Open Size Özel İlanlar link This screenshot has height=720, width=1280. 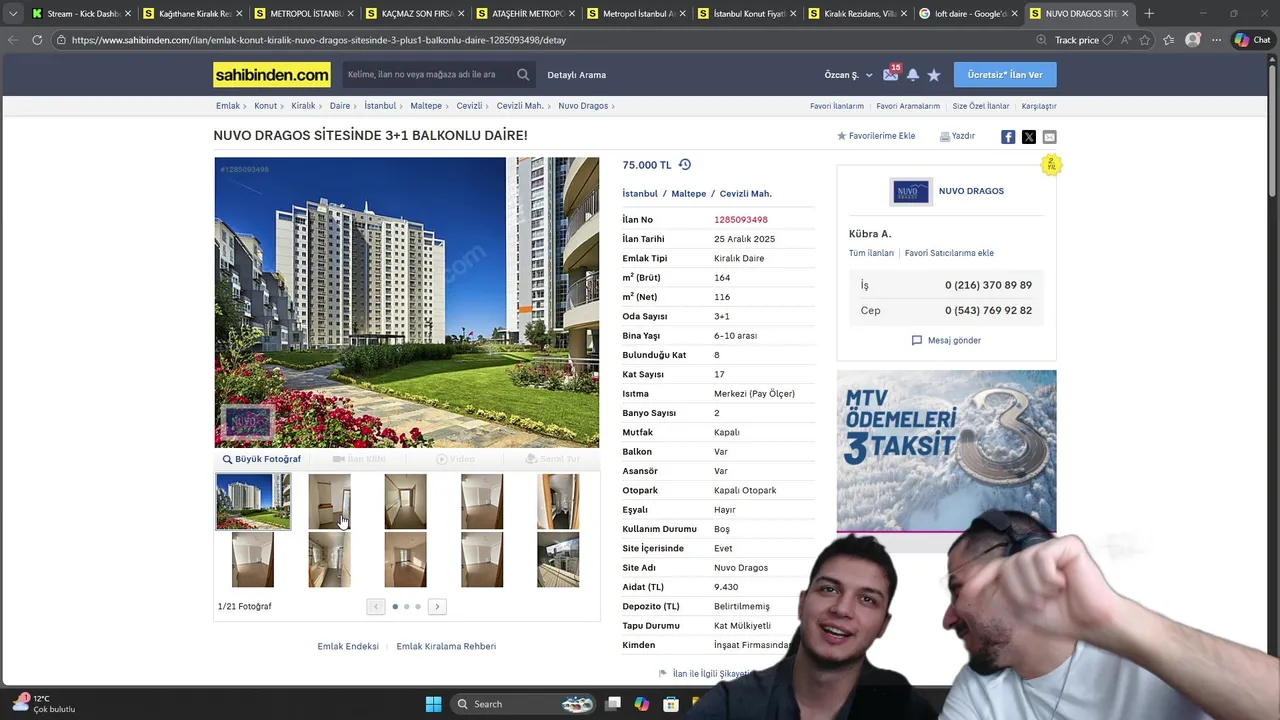981,106
